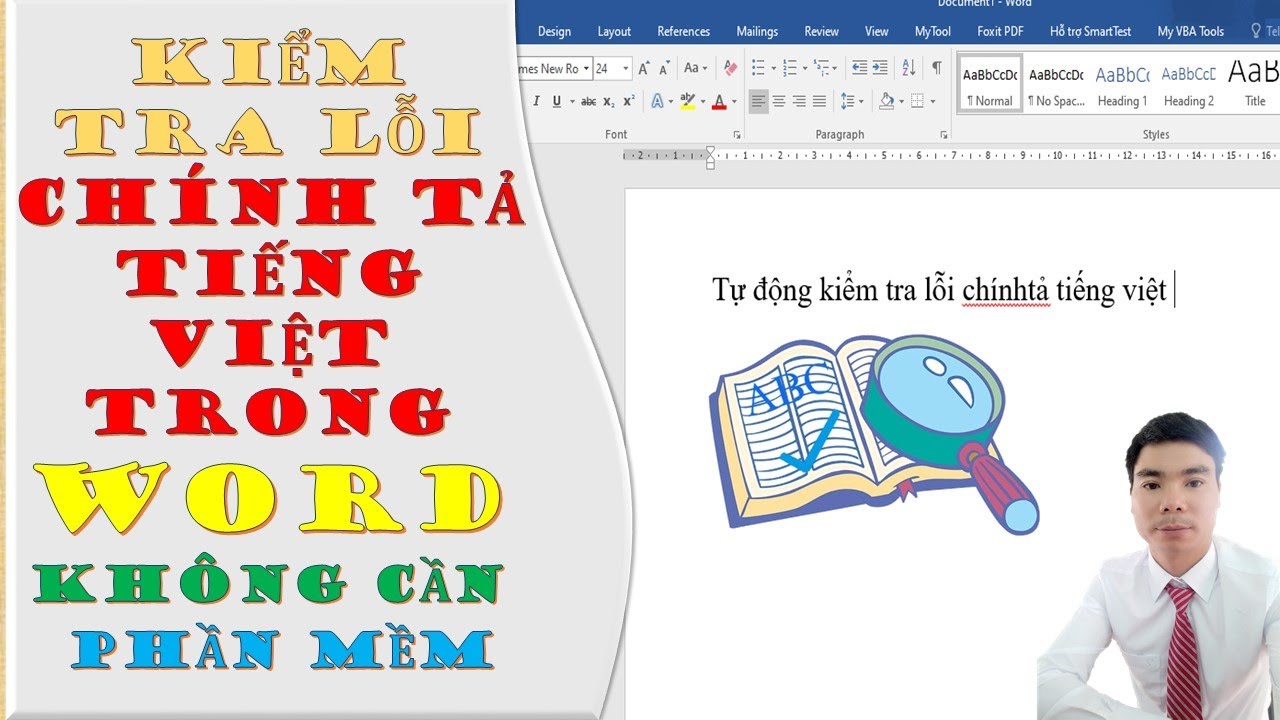Open the References tab
Screen dimensions: 1280x720
(684, 31)
